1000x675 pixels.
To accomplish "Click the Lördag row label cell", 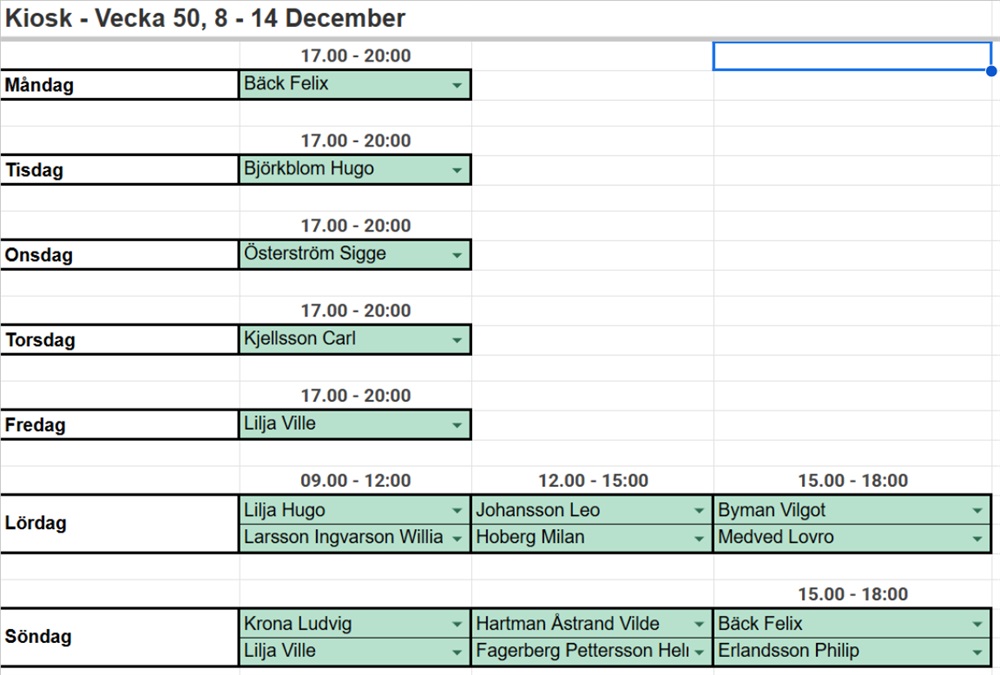I will [x=120, y=523].
